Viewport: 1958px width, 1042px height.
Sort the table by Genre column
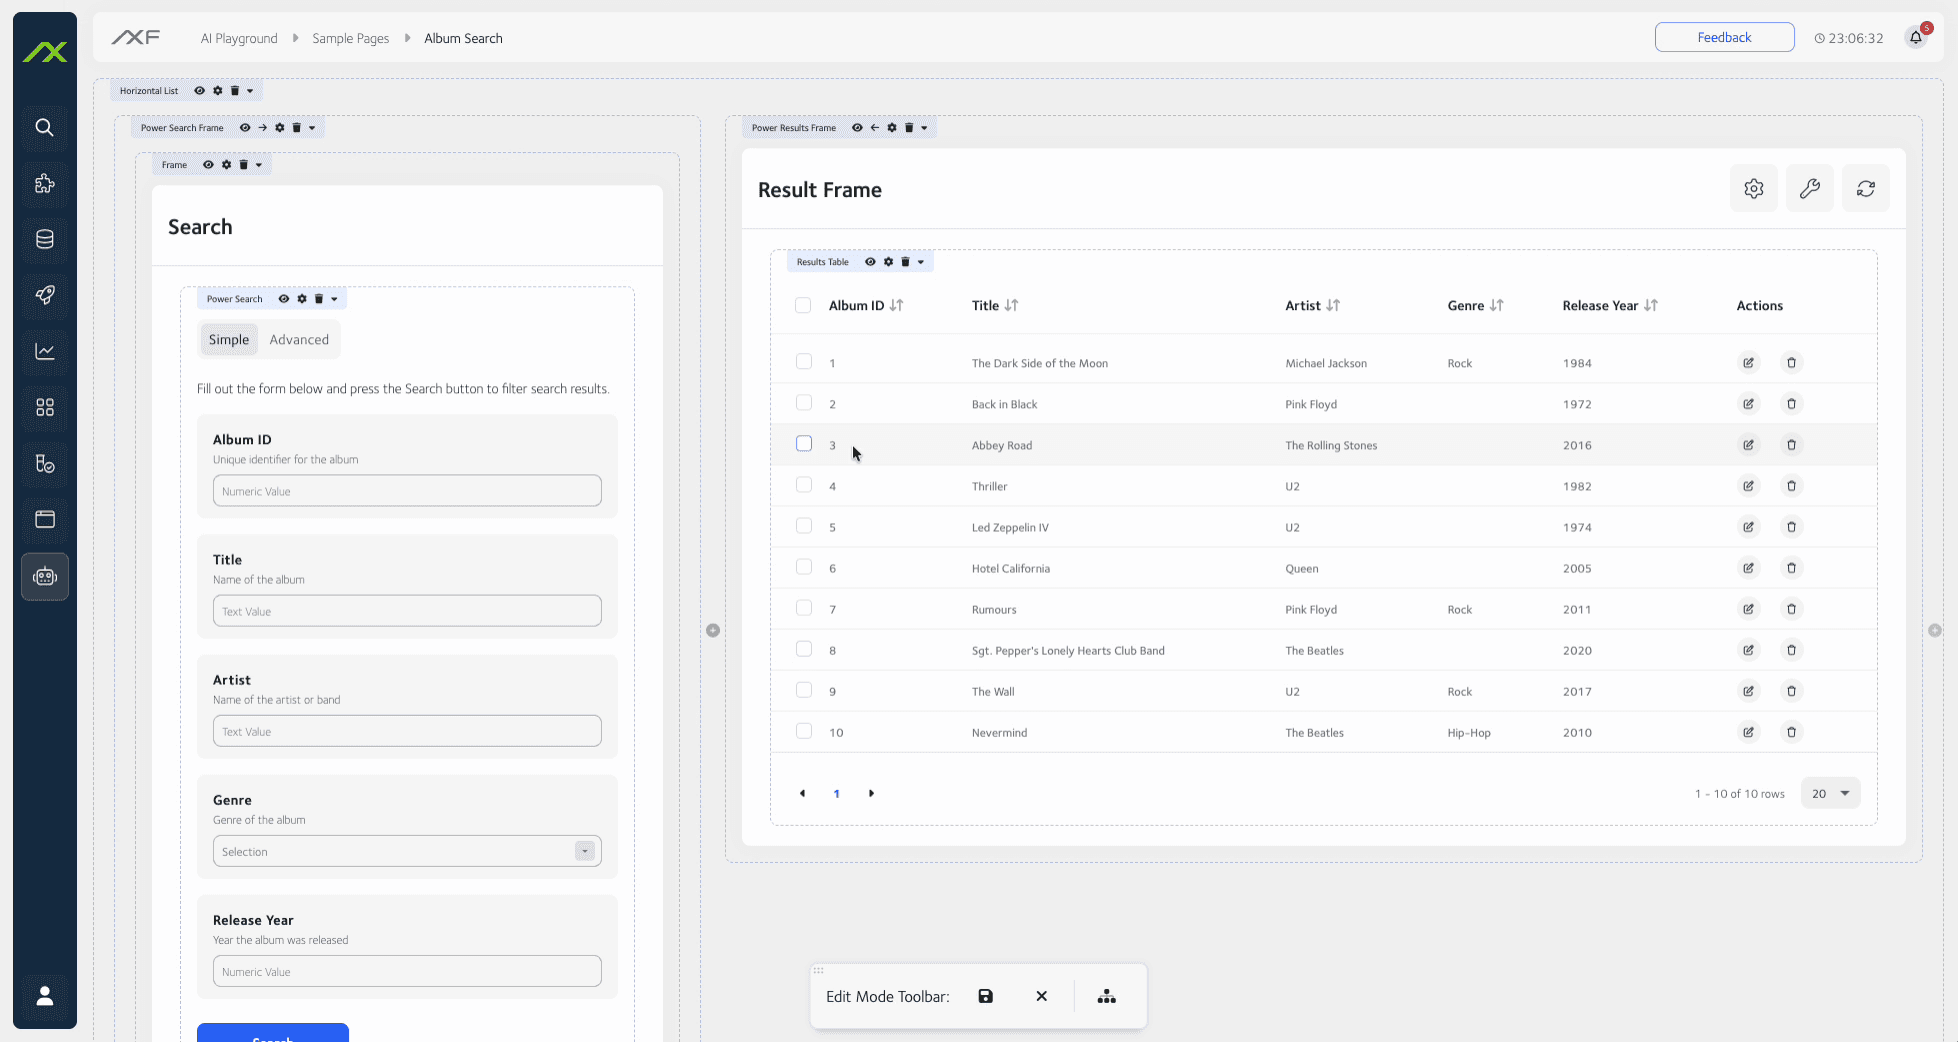coord(1496,305)
